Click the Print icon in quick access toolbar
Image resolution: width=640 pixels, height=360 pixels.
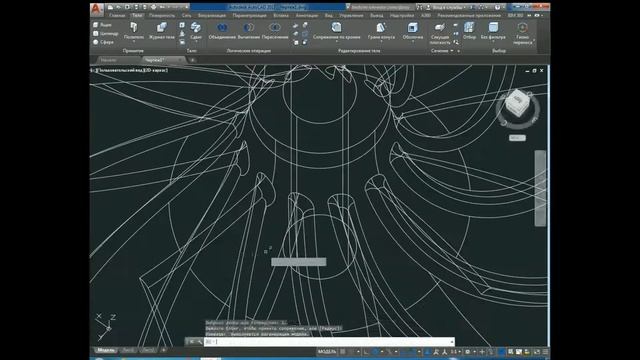153,7
